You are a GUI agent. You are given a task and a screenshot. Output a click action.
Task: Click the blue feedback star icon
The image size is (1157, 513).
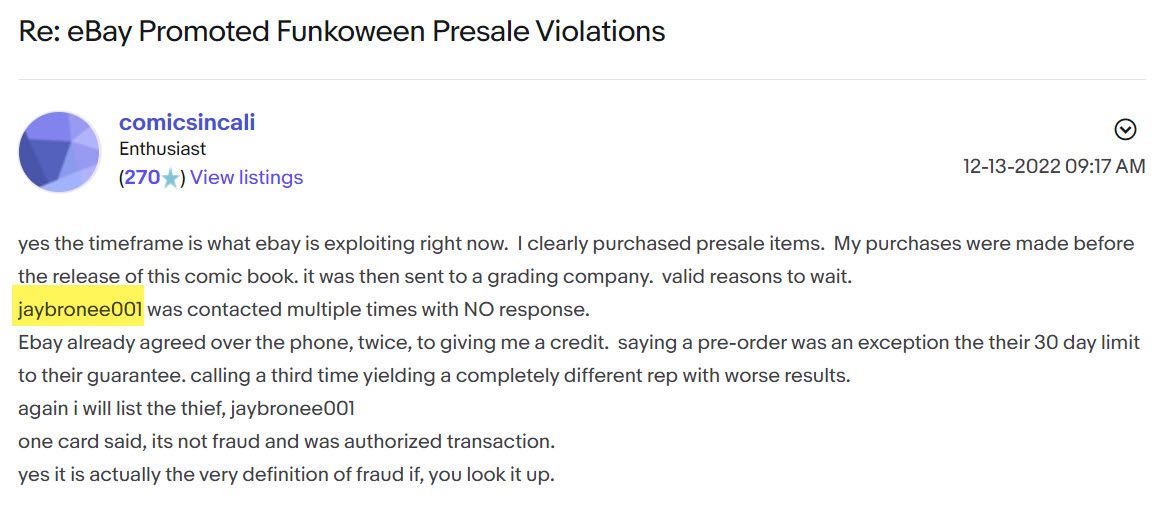pos(170,178)
